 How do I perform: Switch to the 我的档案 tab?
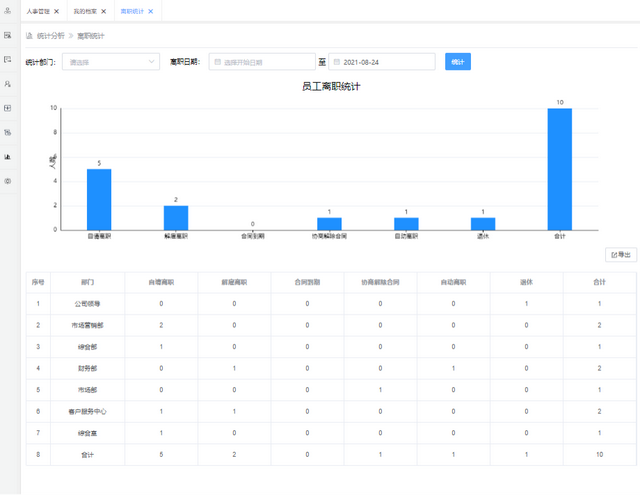click(x=86, y=11)
